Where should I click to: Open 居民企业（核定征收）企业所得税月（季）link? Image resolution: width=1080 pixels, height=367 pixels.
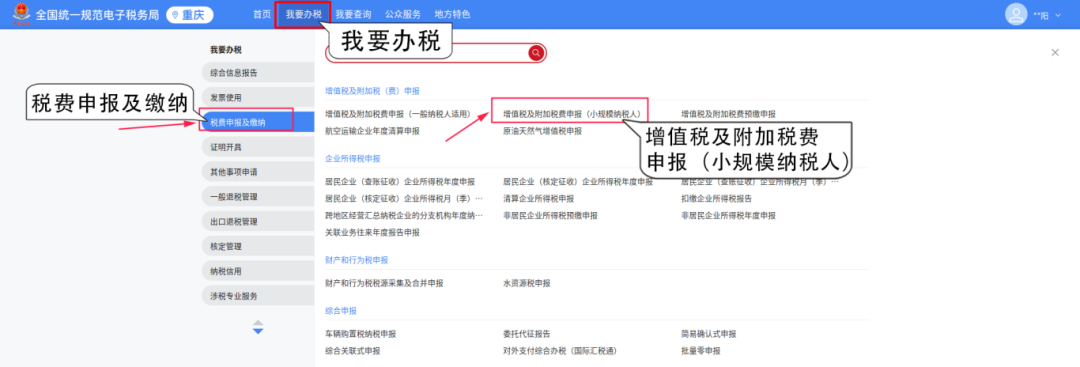pos(404,198)
